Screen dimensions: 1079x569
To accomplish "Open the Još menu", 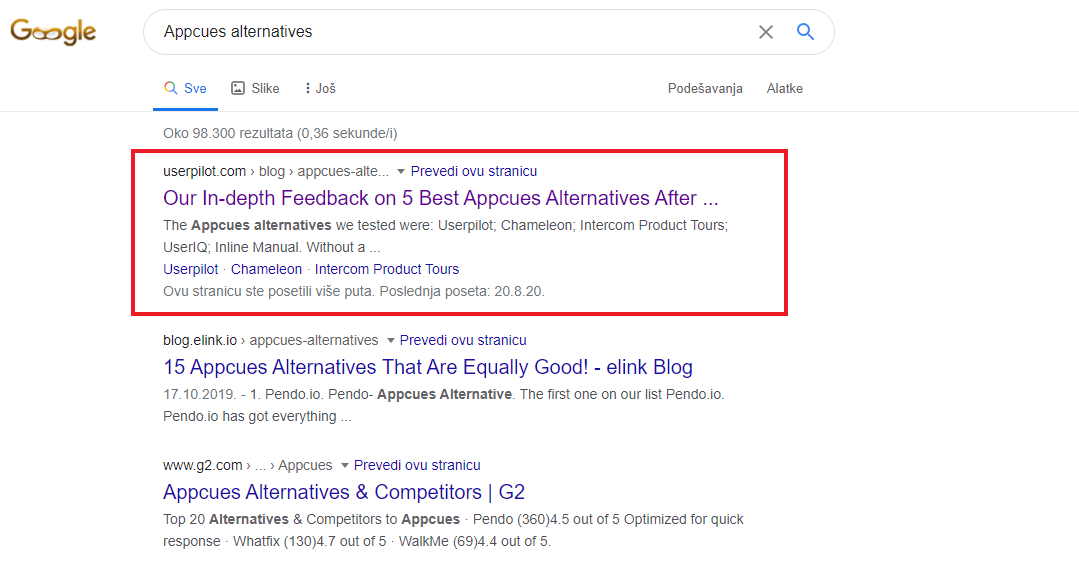I will click(320, 88).
